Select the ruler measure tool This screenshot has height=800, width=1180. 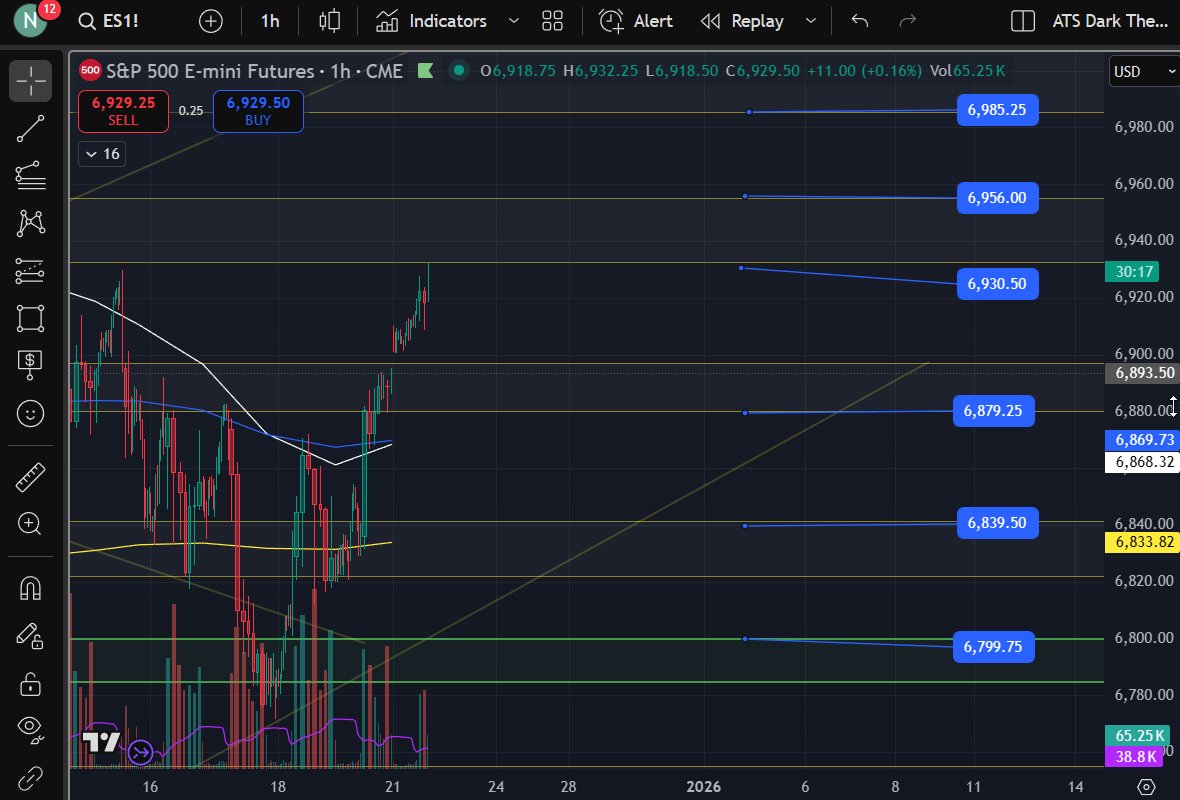coord(30,477)
